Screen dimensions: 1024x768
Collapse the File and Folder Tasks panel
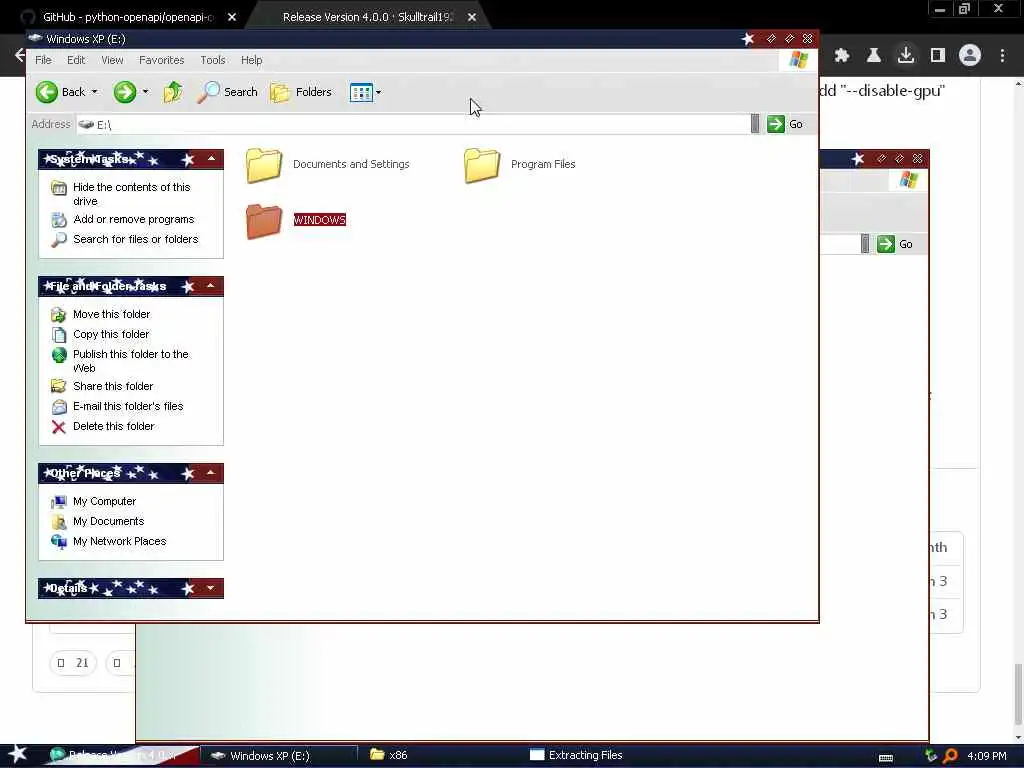pos(211,286)
